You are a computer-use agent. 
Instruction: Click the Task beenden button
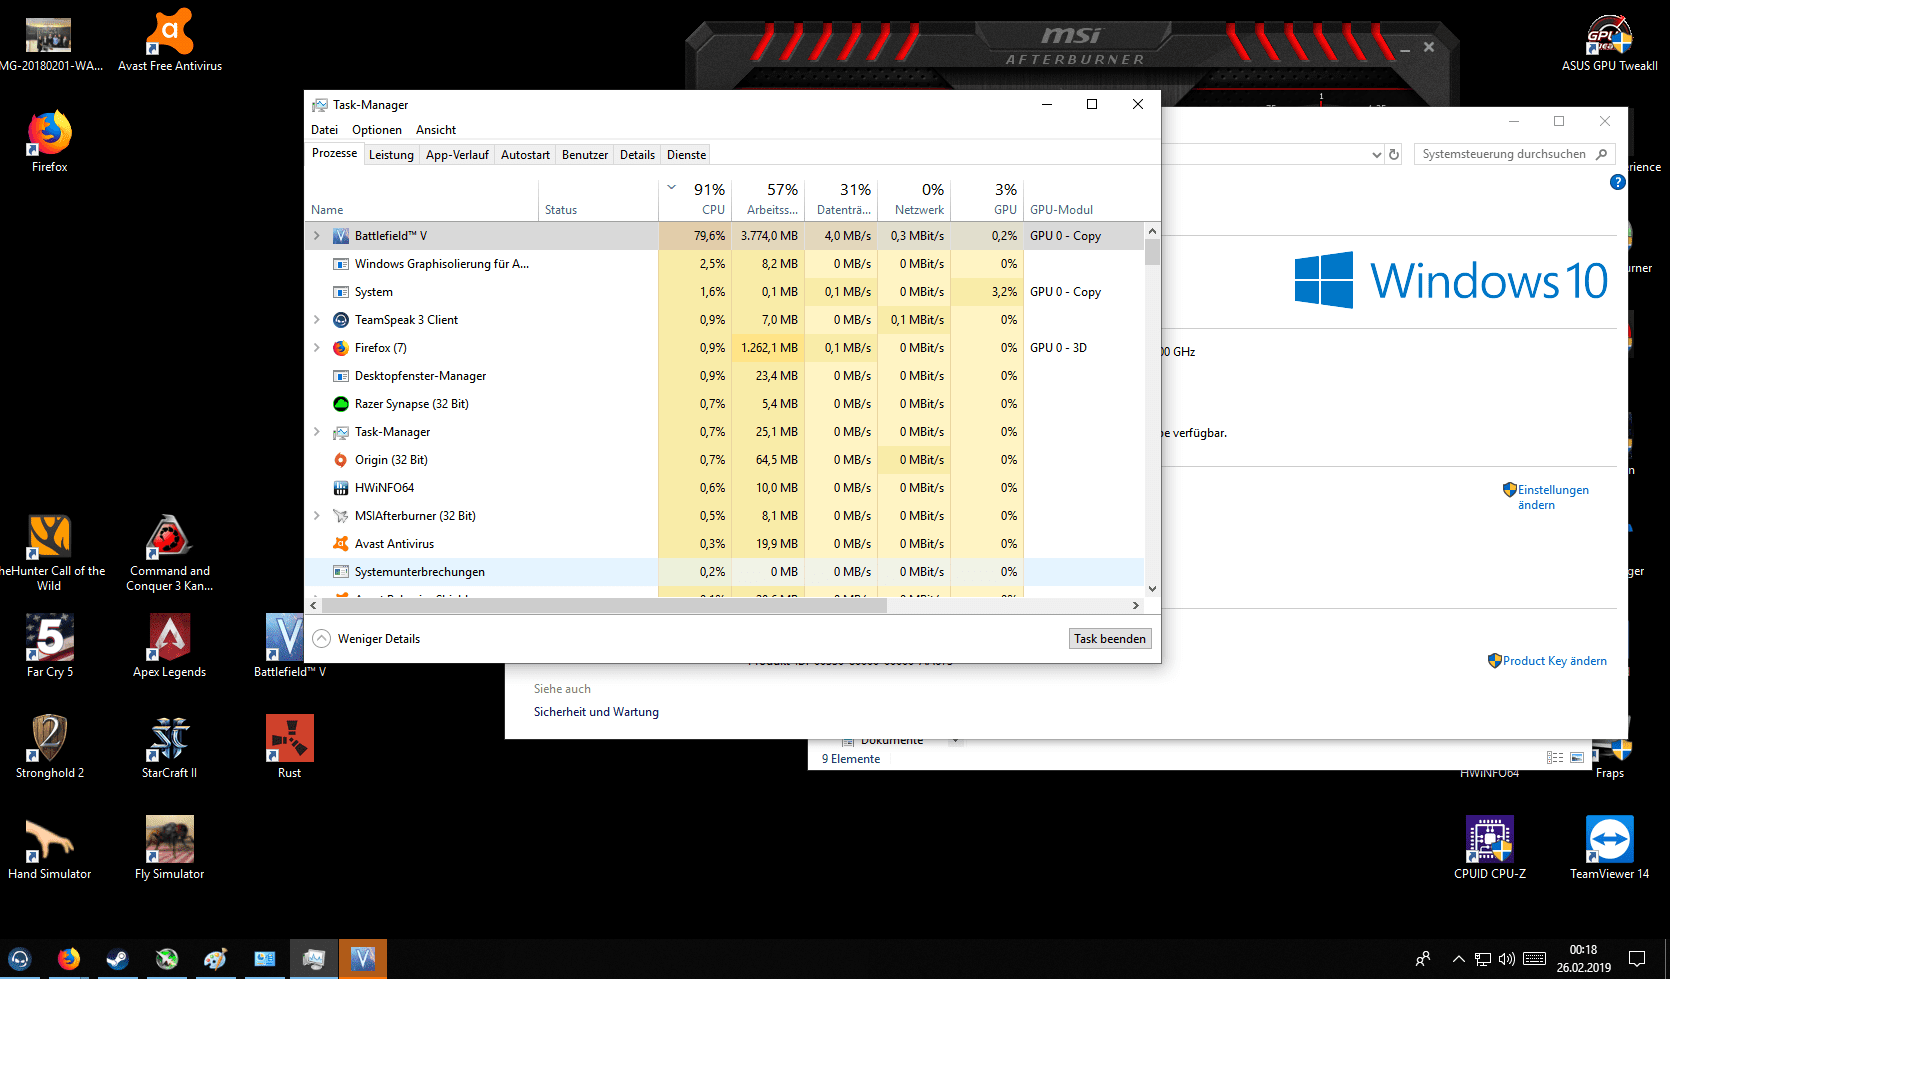click(1109, 639)
